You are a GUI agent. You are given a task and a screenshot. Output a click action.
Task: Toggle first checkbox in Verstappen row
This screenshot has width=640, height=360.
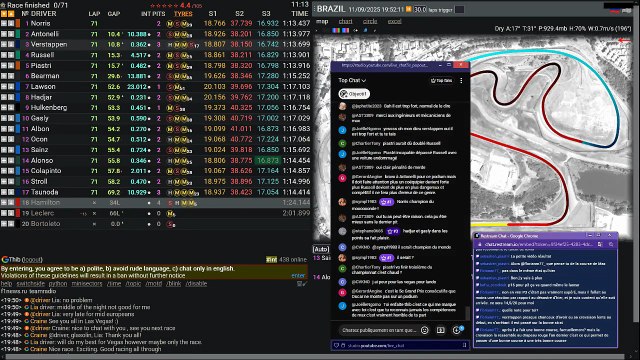click(4, 44)
